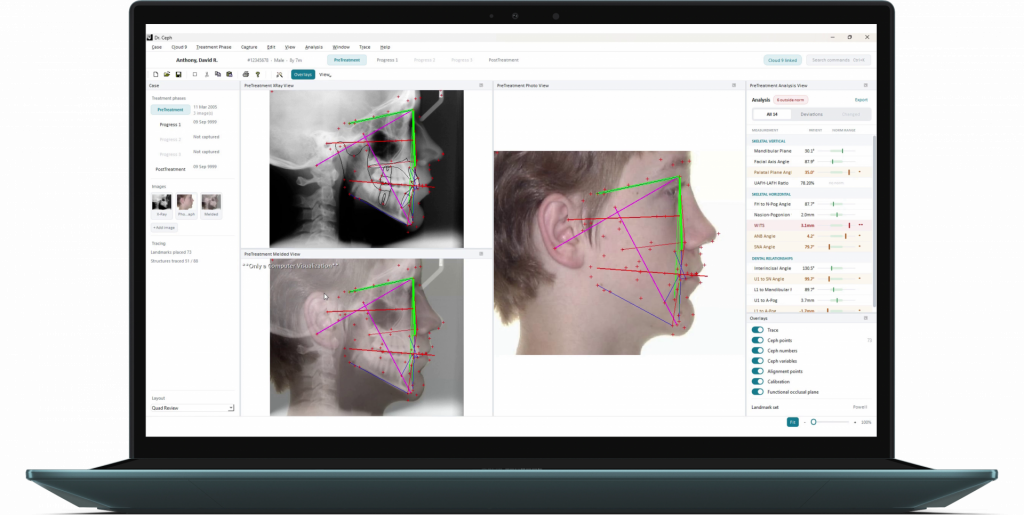The width and height of the screenshot is (1024, 515).
Task: Click the Open folder toolbar icon
Action: pos(167,74)
